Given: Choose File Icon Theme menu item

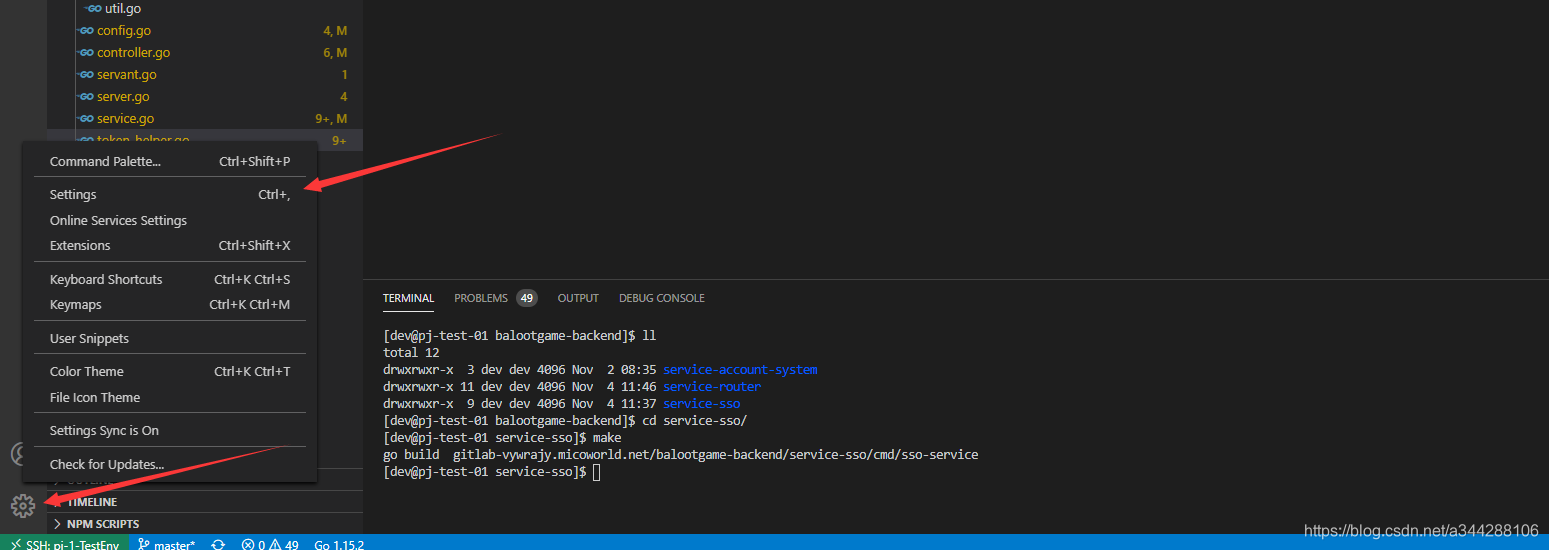Looking at the screenshot, I should tap(170, 397).
